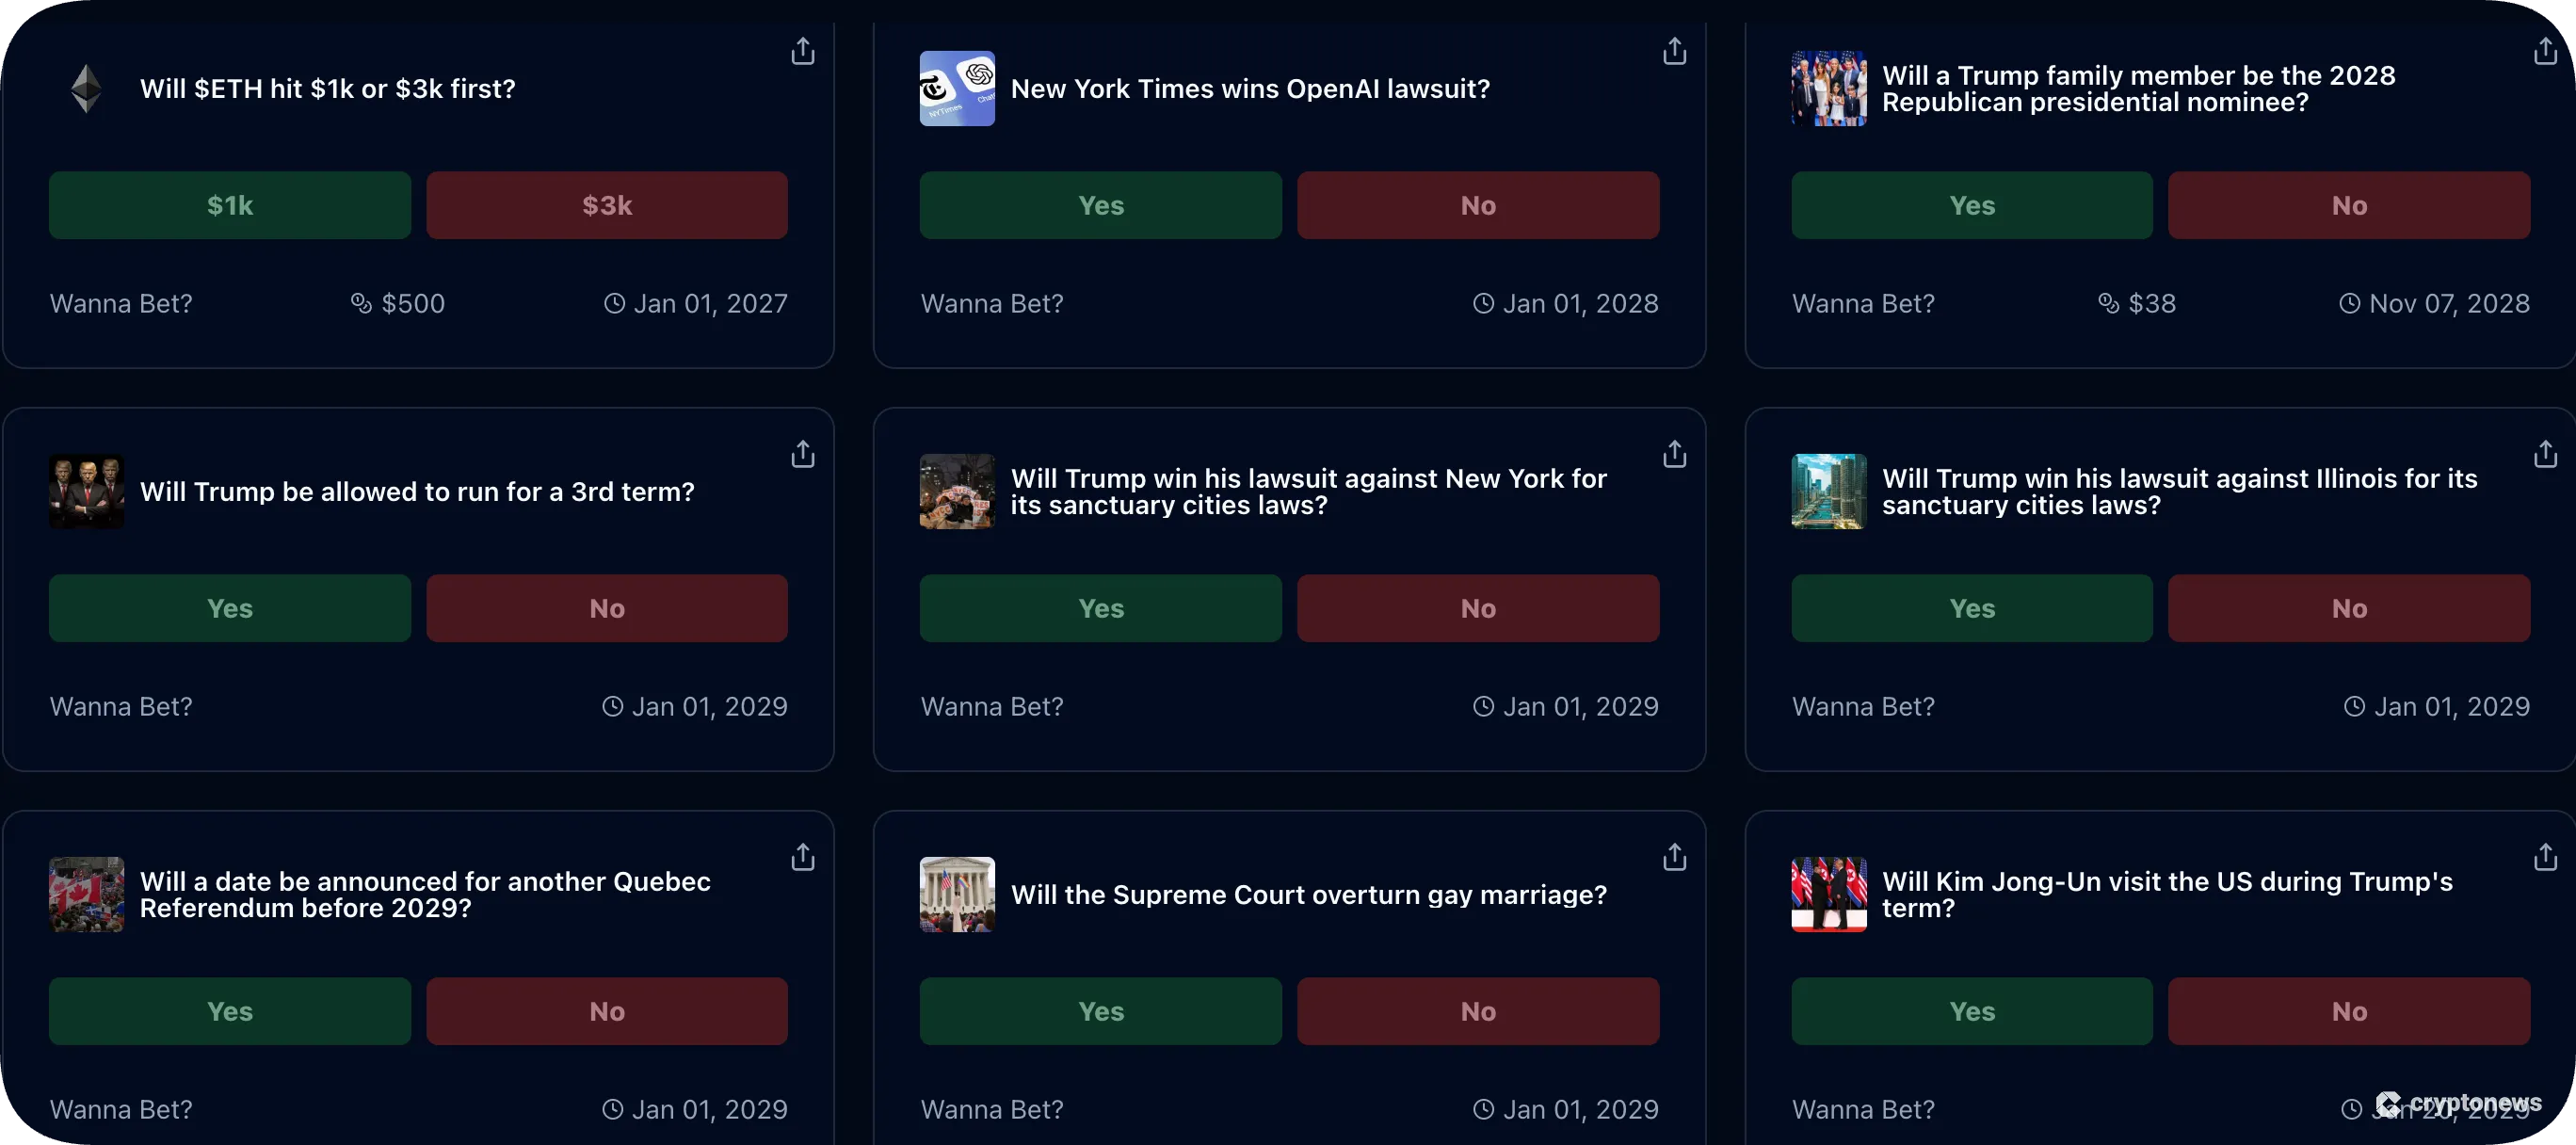This screenshot has width=2576, height=1145.
Task: Share the New York Times OpenAI lawsuit market
Action: point(1674,51)
